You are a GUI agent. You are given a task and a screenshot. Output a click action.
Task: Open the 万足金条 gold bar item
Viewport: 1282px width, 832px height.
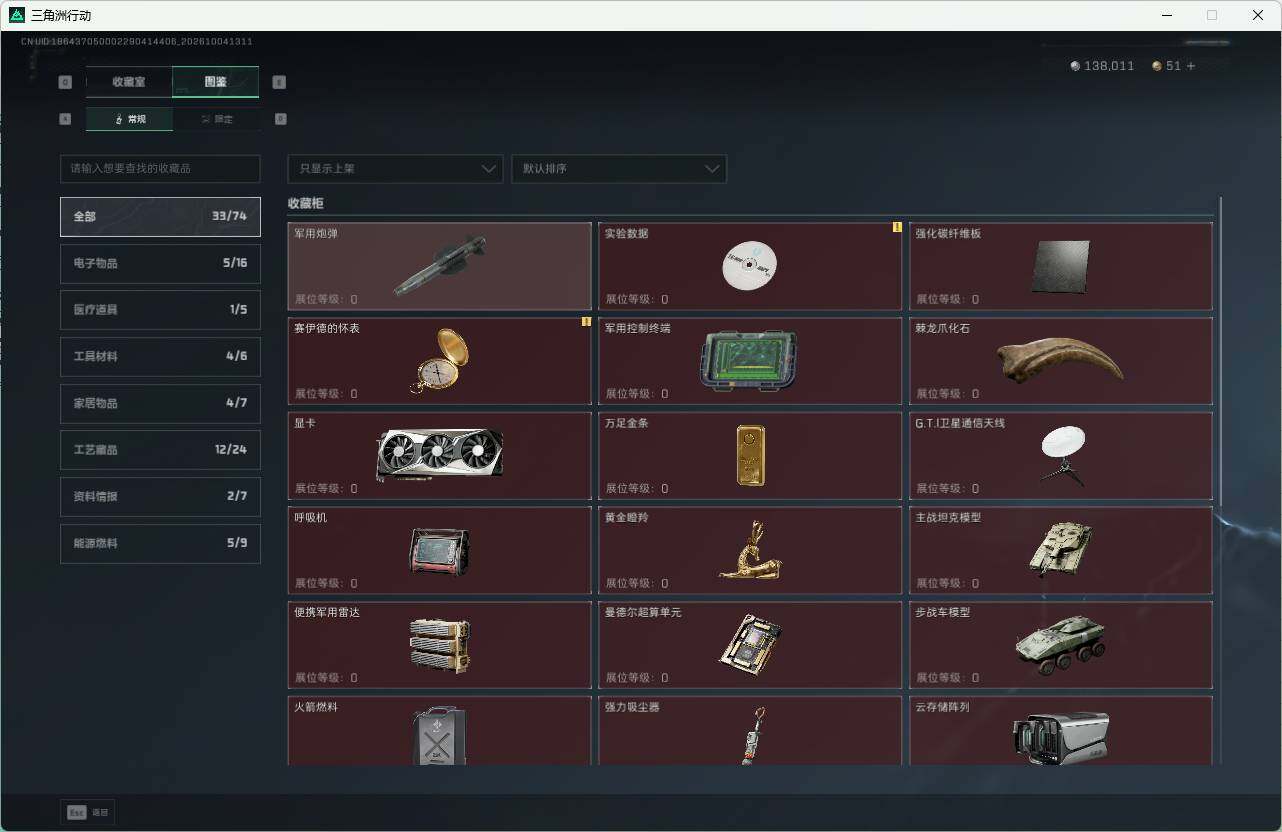coord(750,456)
